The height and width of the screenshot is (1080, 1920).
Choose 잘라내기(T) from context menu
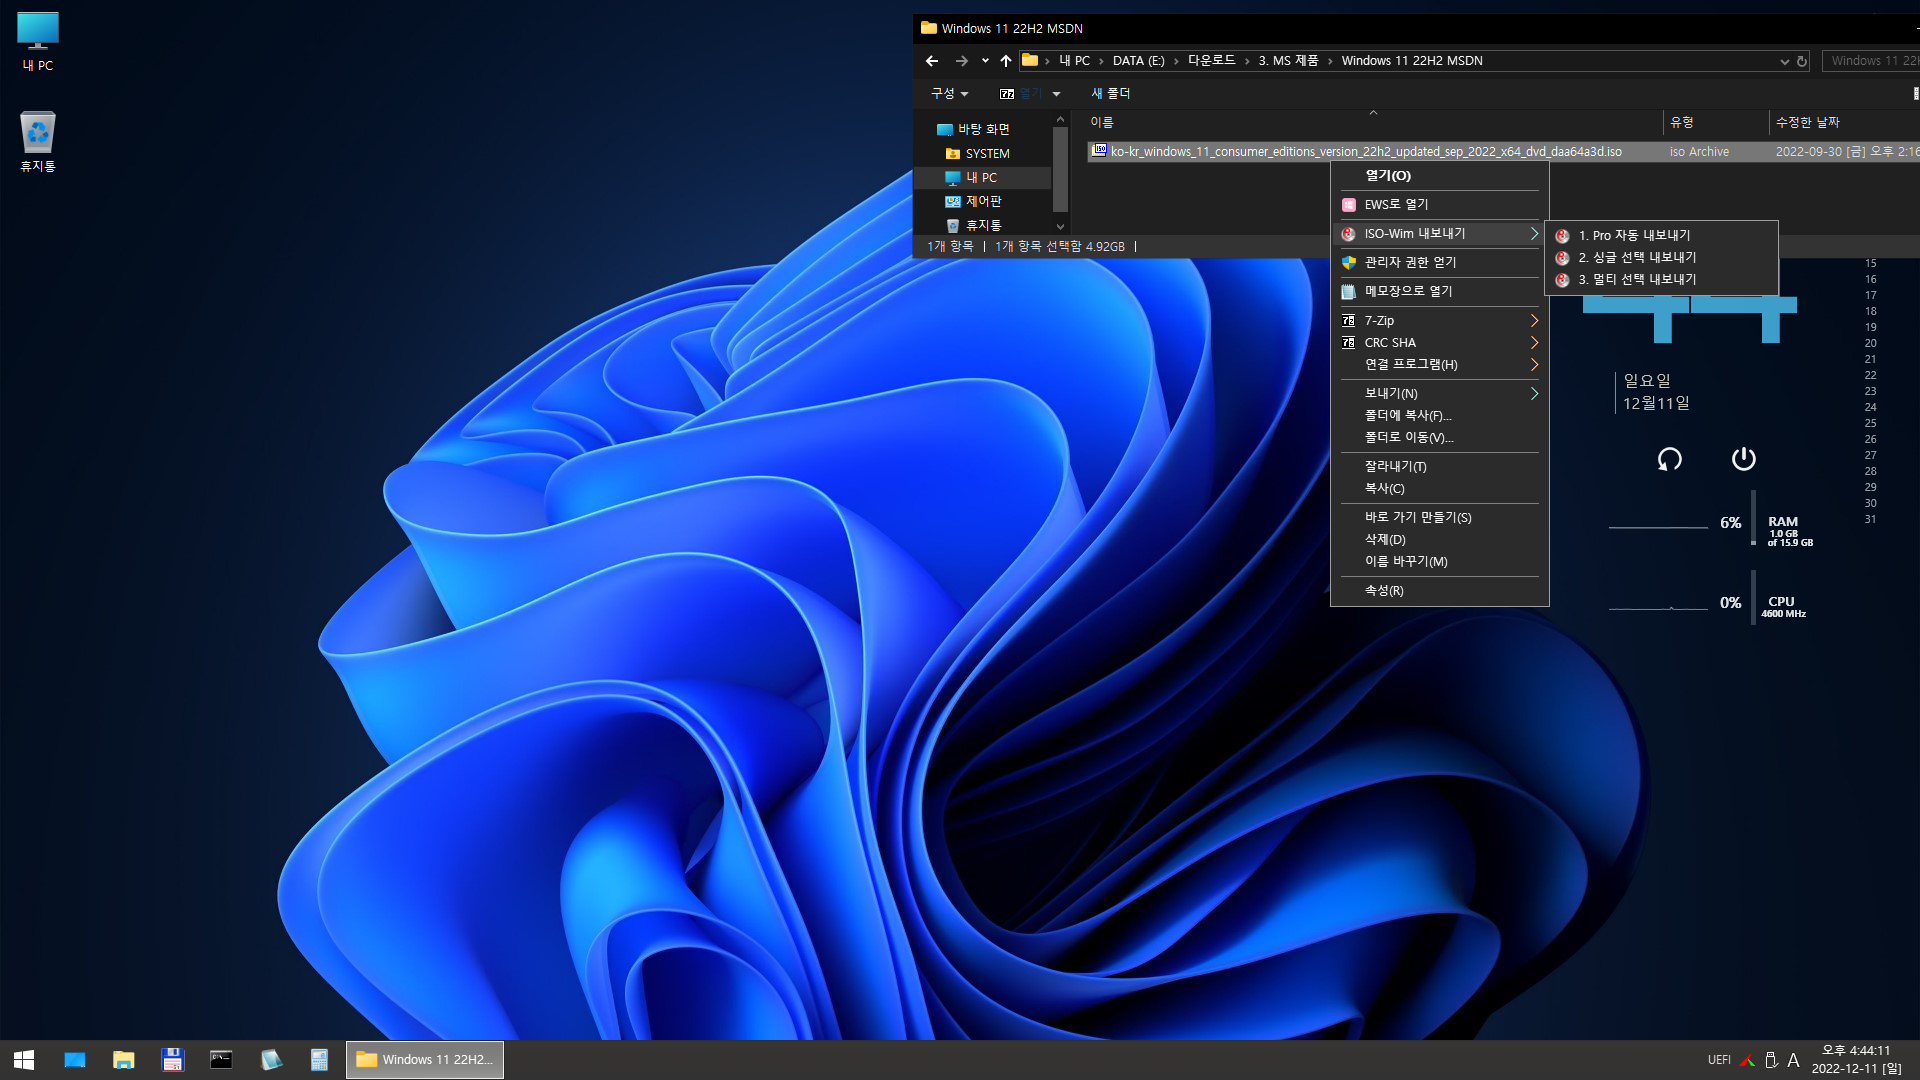coord(1440,466)
